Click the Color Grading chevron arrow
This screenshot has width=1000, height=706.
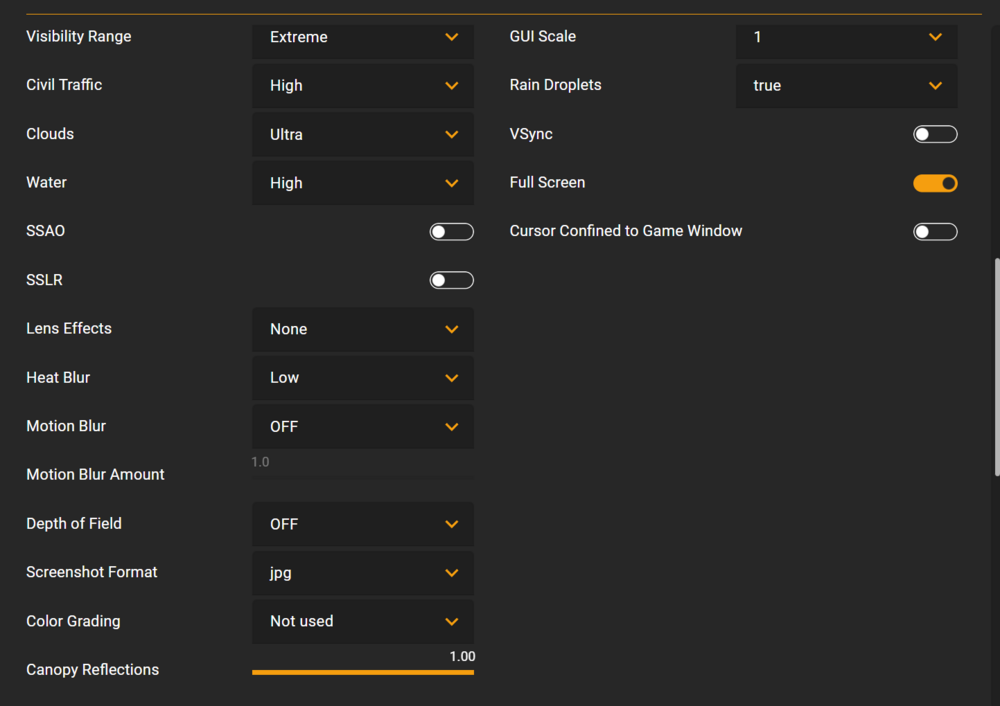452,622
